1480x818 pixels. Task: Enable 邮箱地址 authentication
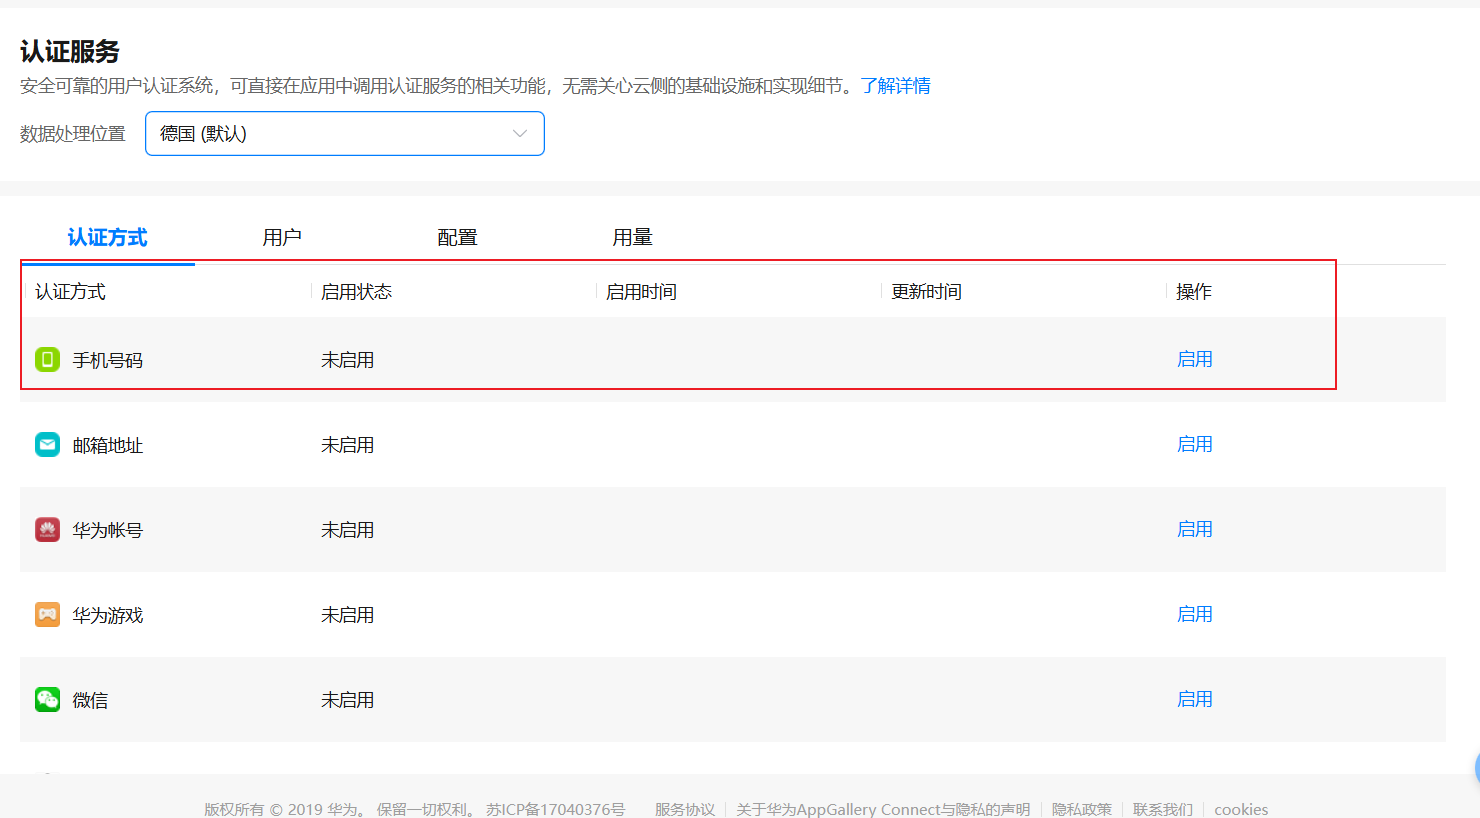(x=1194, y=444)
